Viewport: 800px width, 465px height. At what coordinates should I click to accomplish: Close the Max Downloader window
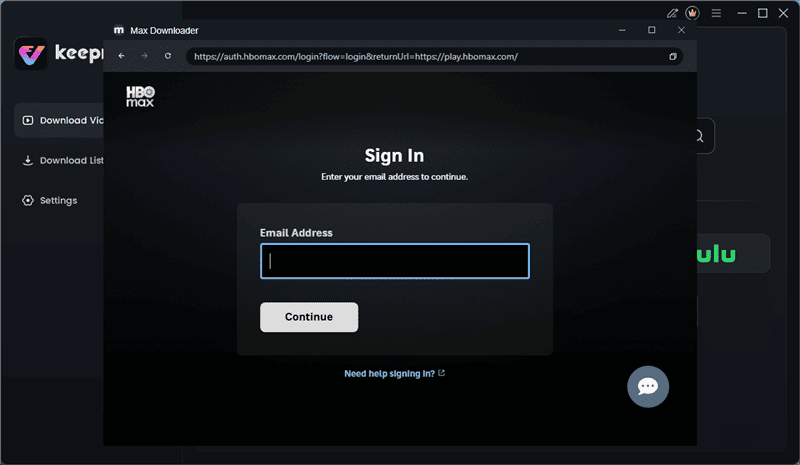[x=681, y=30]
